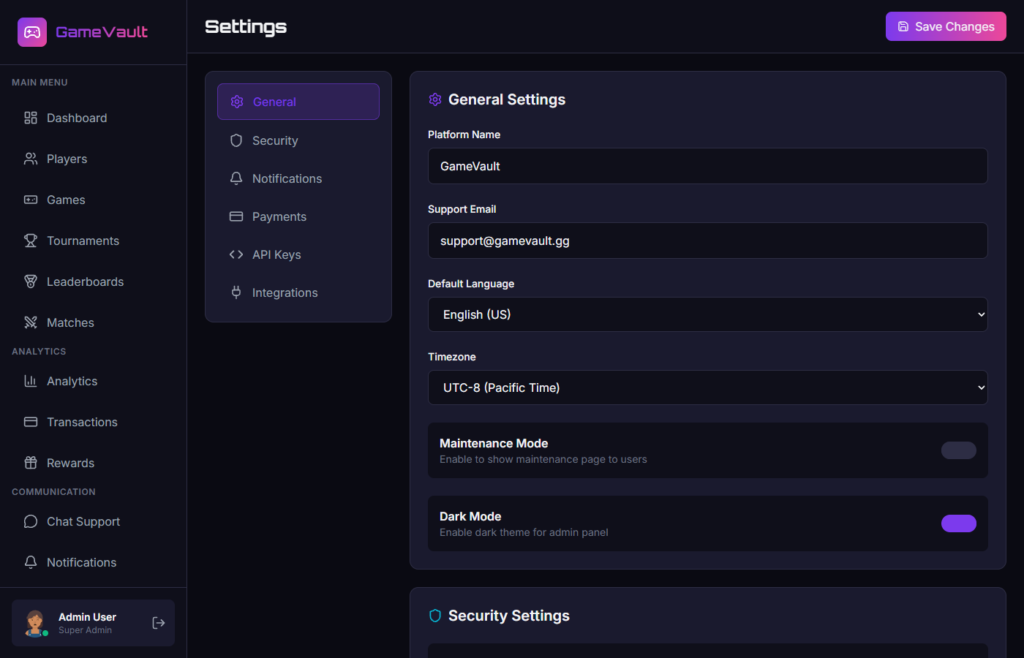Click the Super Admin role text
Image resolution: width=1024 pixels, height=658 pixels.
point(85,631)
